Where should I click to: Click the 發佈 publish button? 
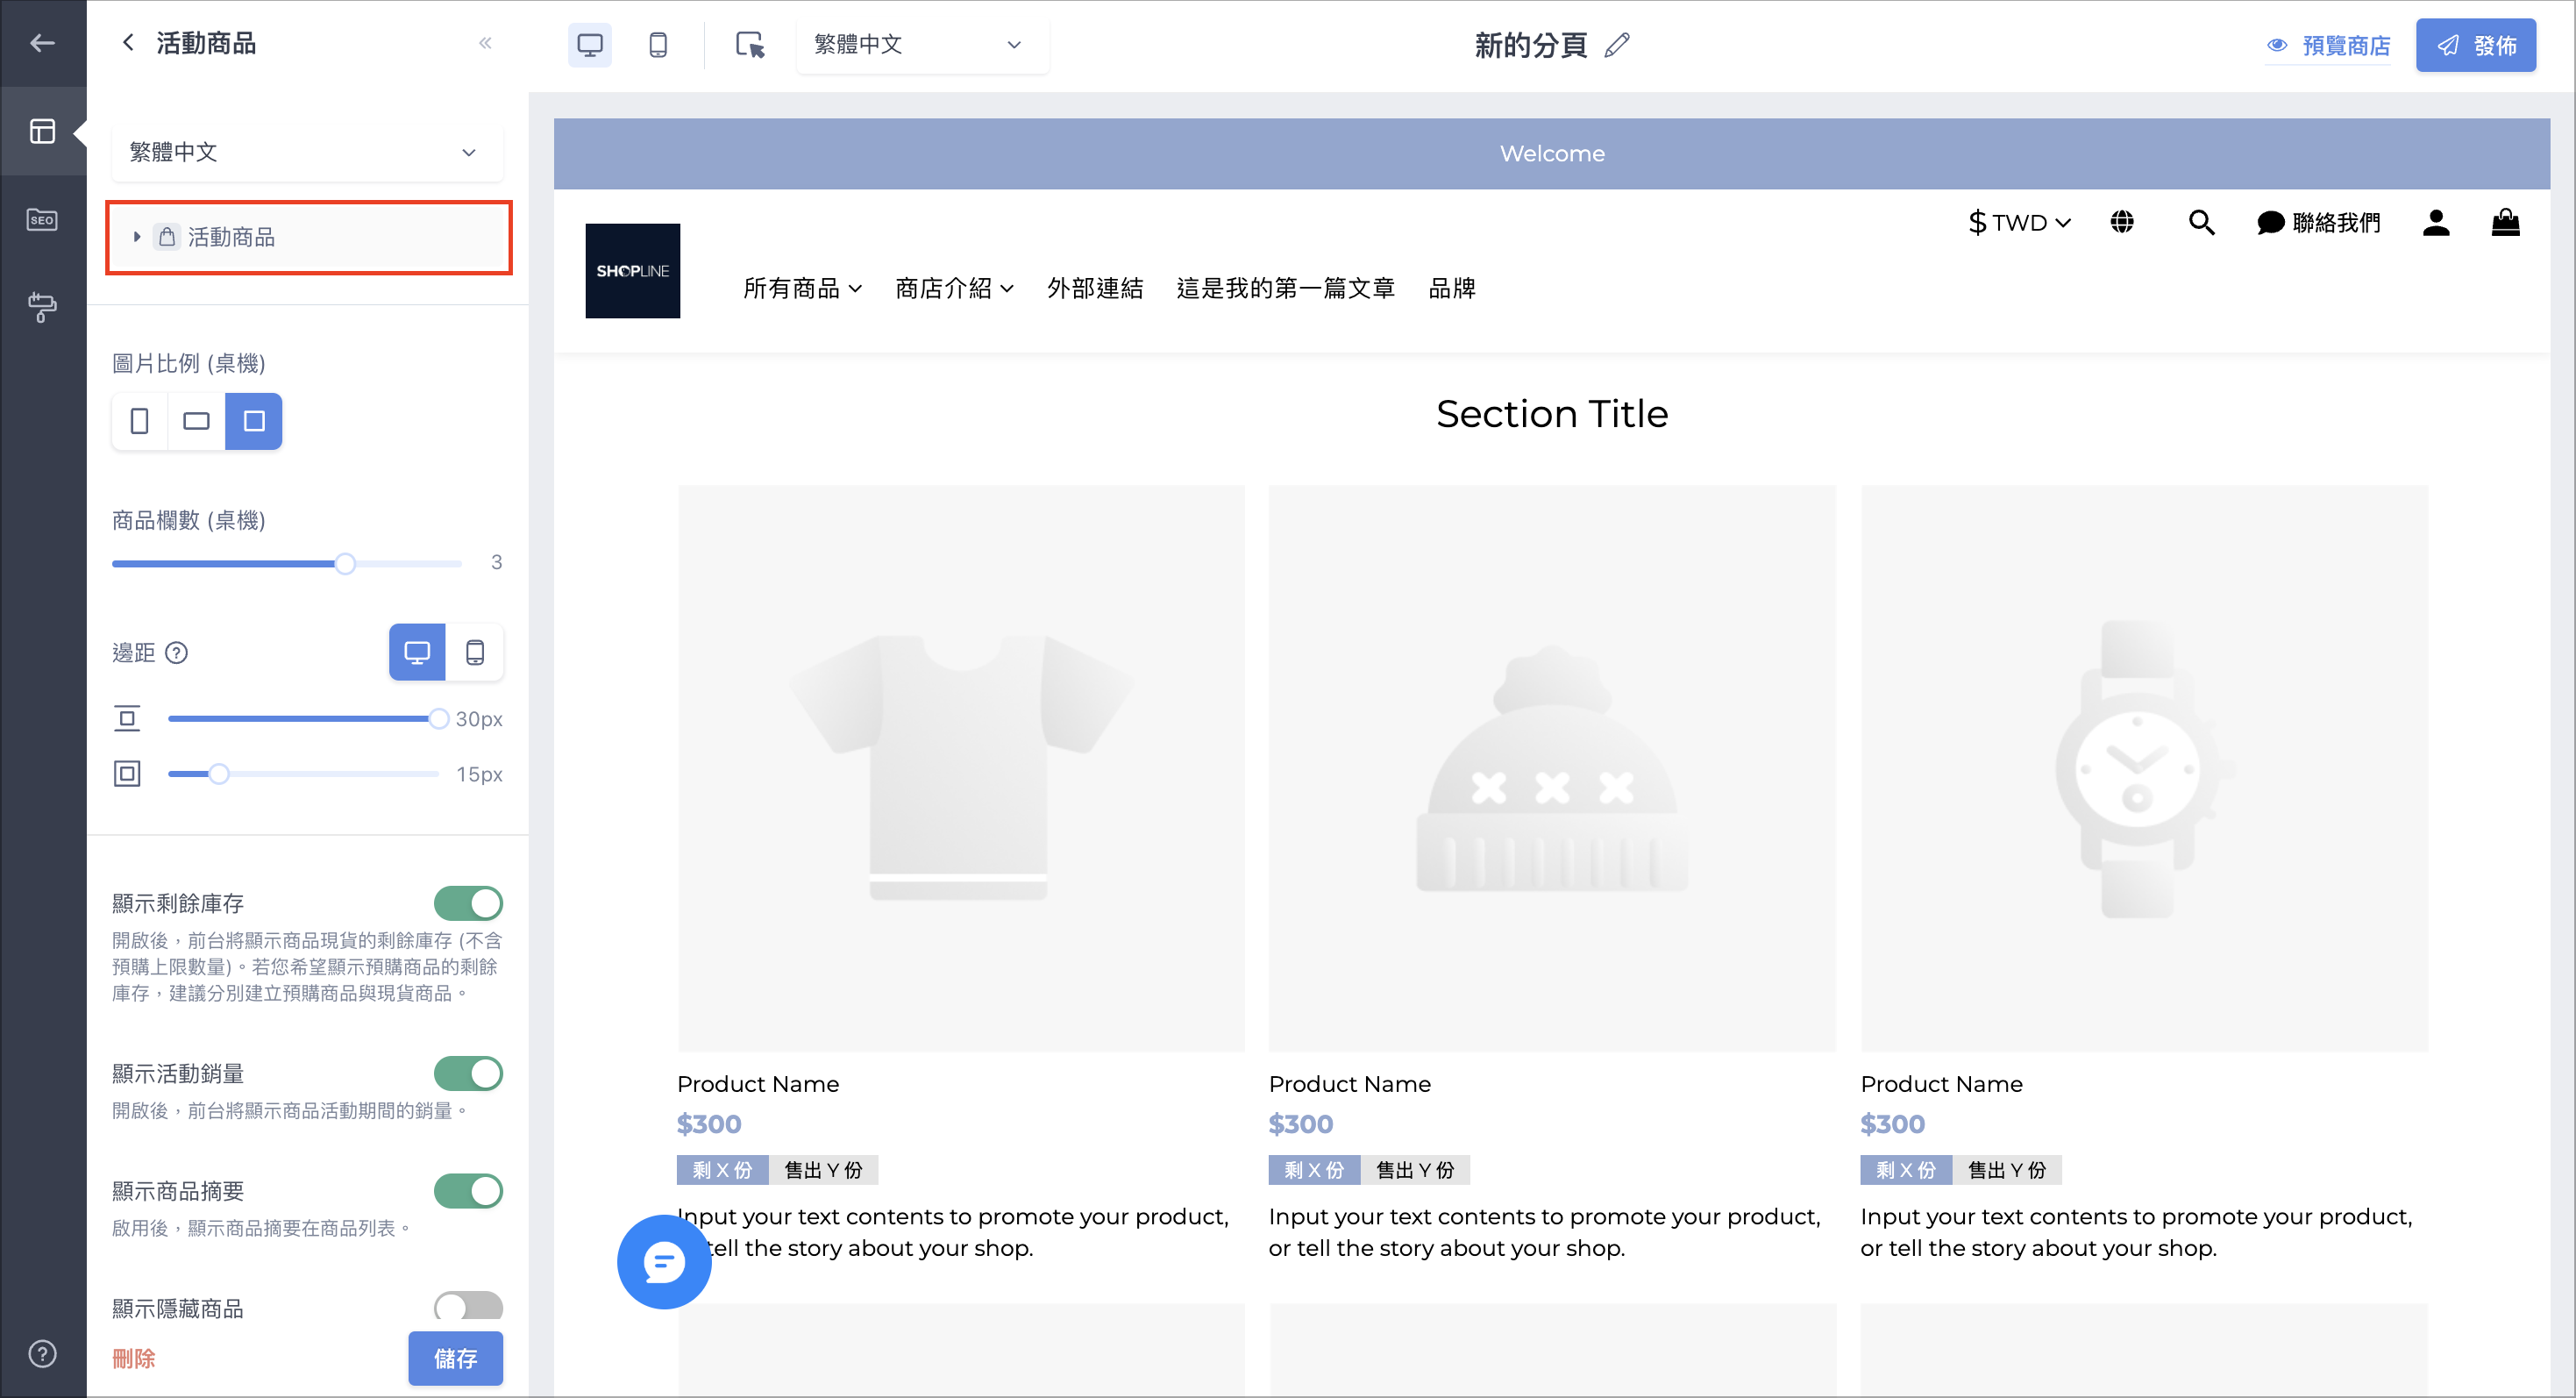(2476, 45)
